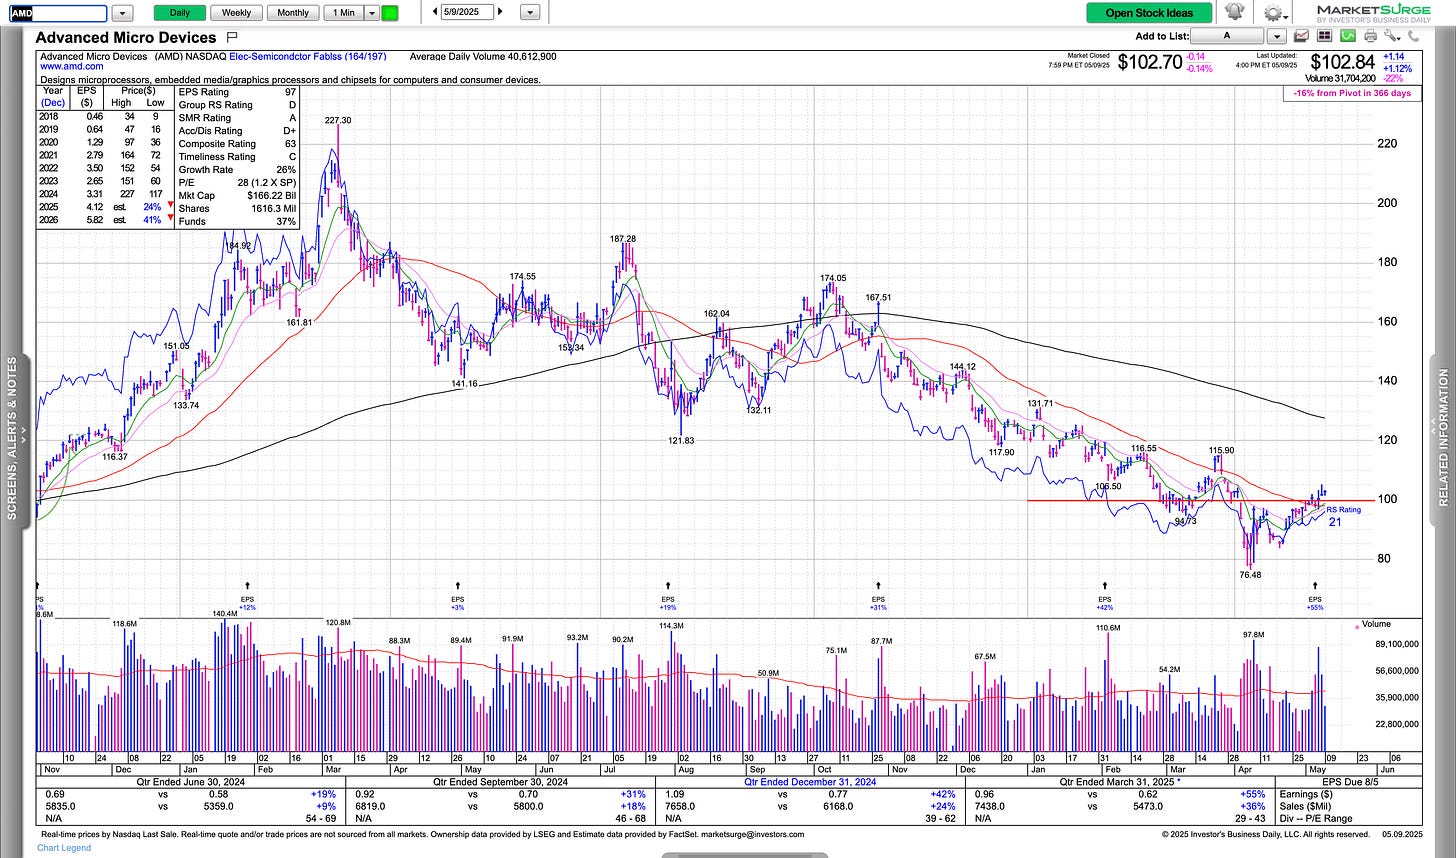
Task: Click the Acc/Dis Rating D+ row
Action: click(237, 131)
